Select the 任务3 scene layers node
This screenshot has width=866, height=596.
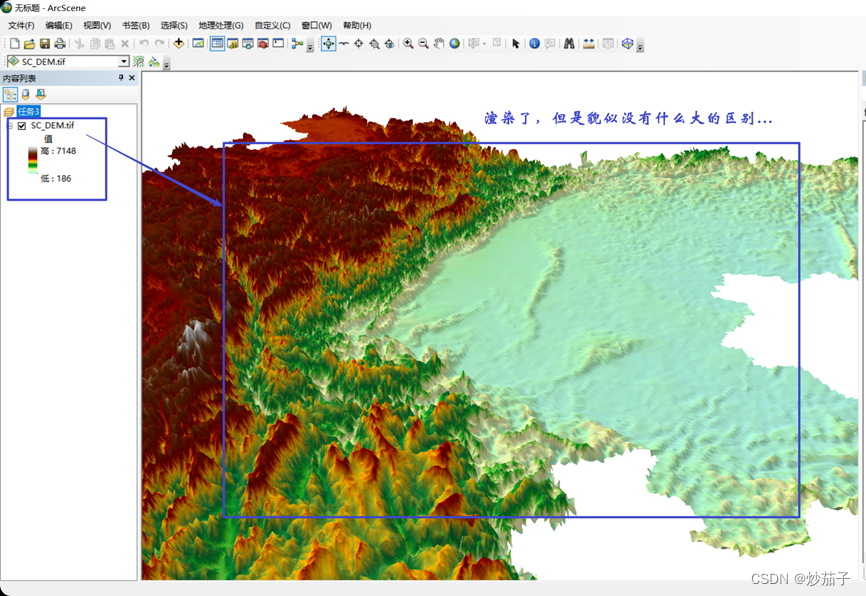click(29, 112)
